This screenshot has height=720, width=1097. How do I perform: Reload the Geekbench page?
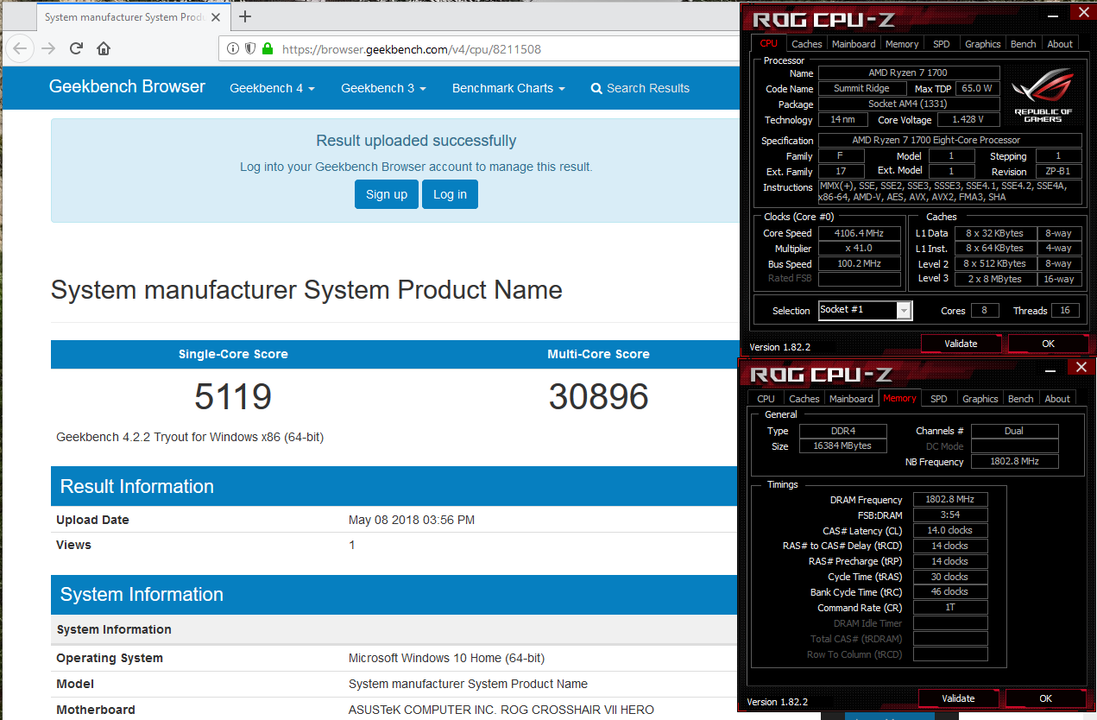76,48
